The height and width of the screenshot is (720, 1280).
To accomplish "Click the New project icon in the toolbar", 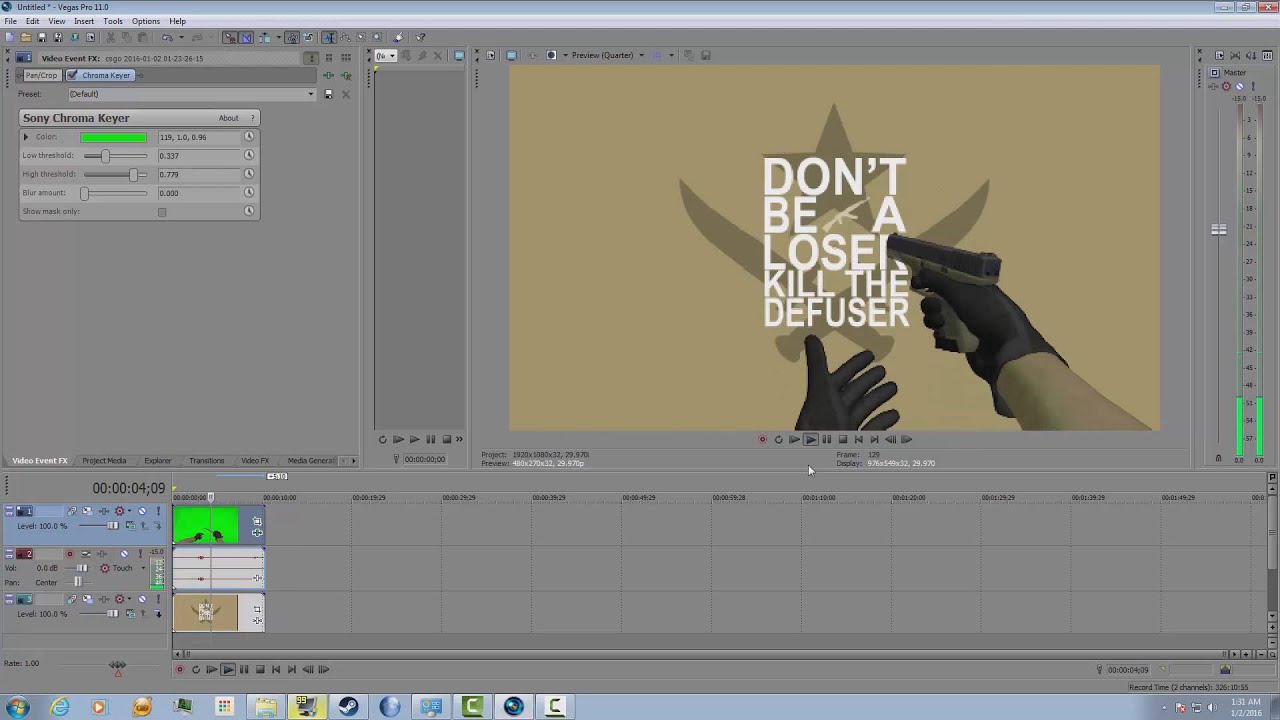I will pos(9,38).
